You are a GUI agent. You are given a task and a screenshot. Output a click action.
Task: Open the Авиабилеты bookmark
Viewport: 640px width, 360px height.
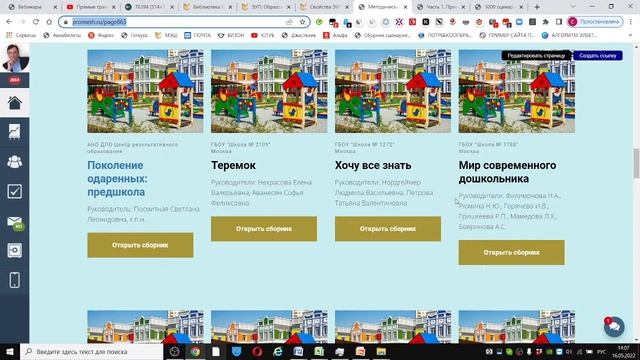coord(62,36)
